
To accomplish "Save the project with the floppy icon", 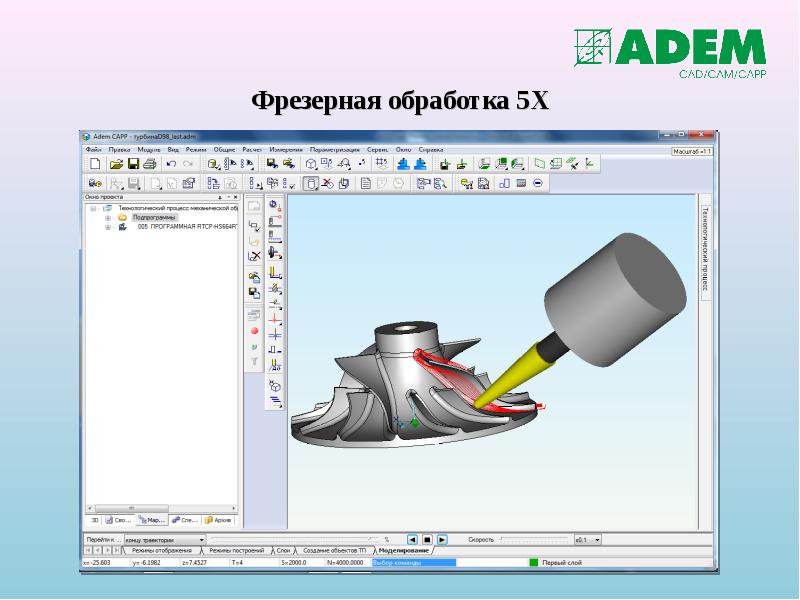I will coord(133,164).
